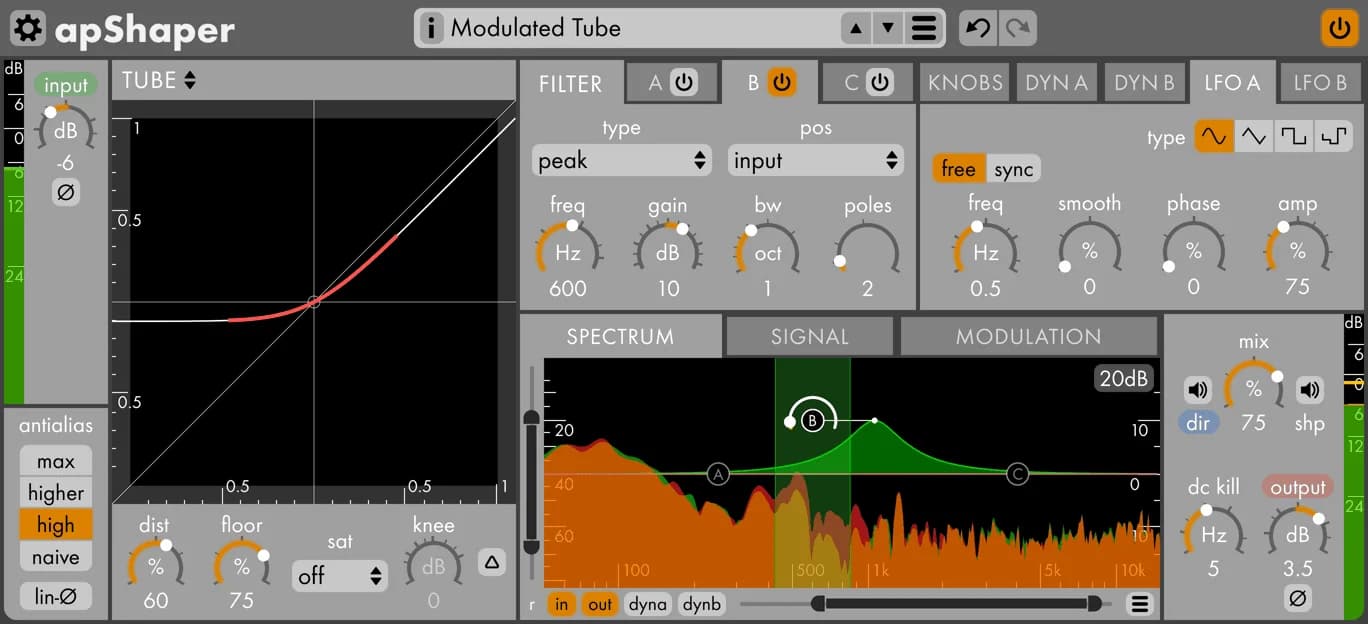This screenshot has height=624, width=1368.
Task: Open the filter type peak dropdown
Action: (621, 161)
